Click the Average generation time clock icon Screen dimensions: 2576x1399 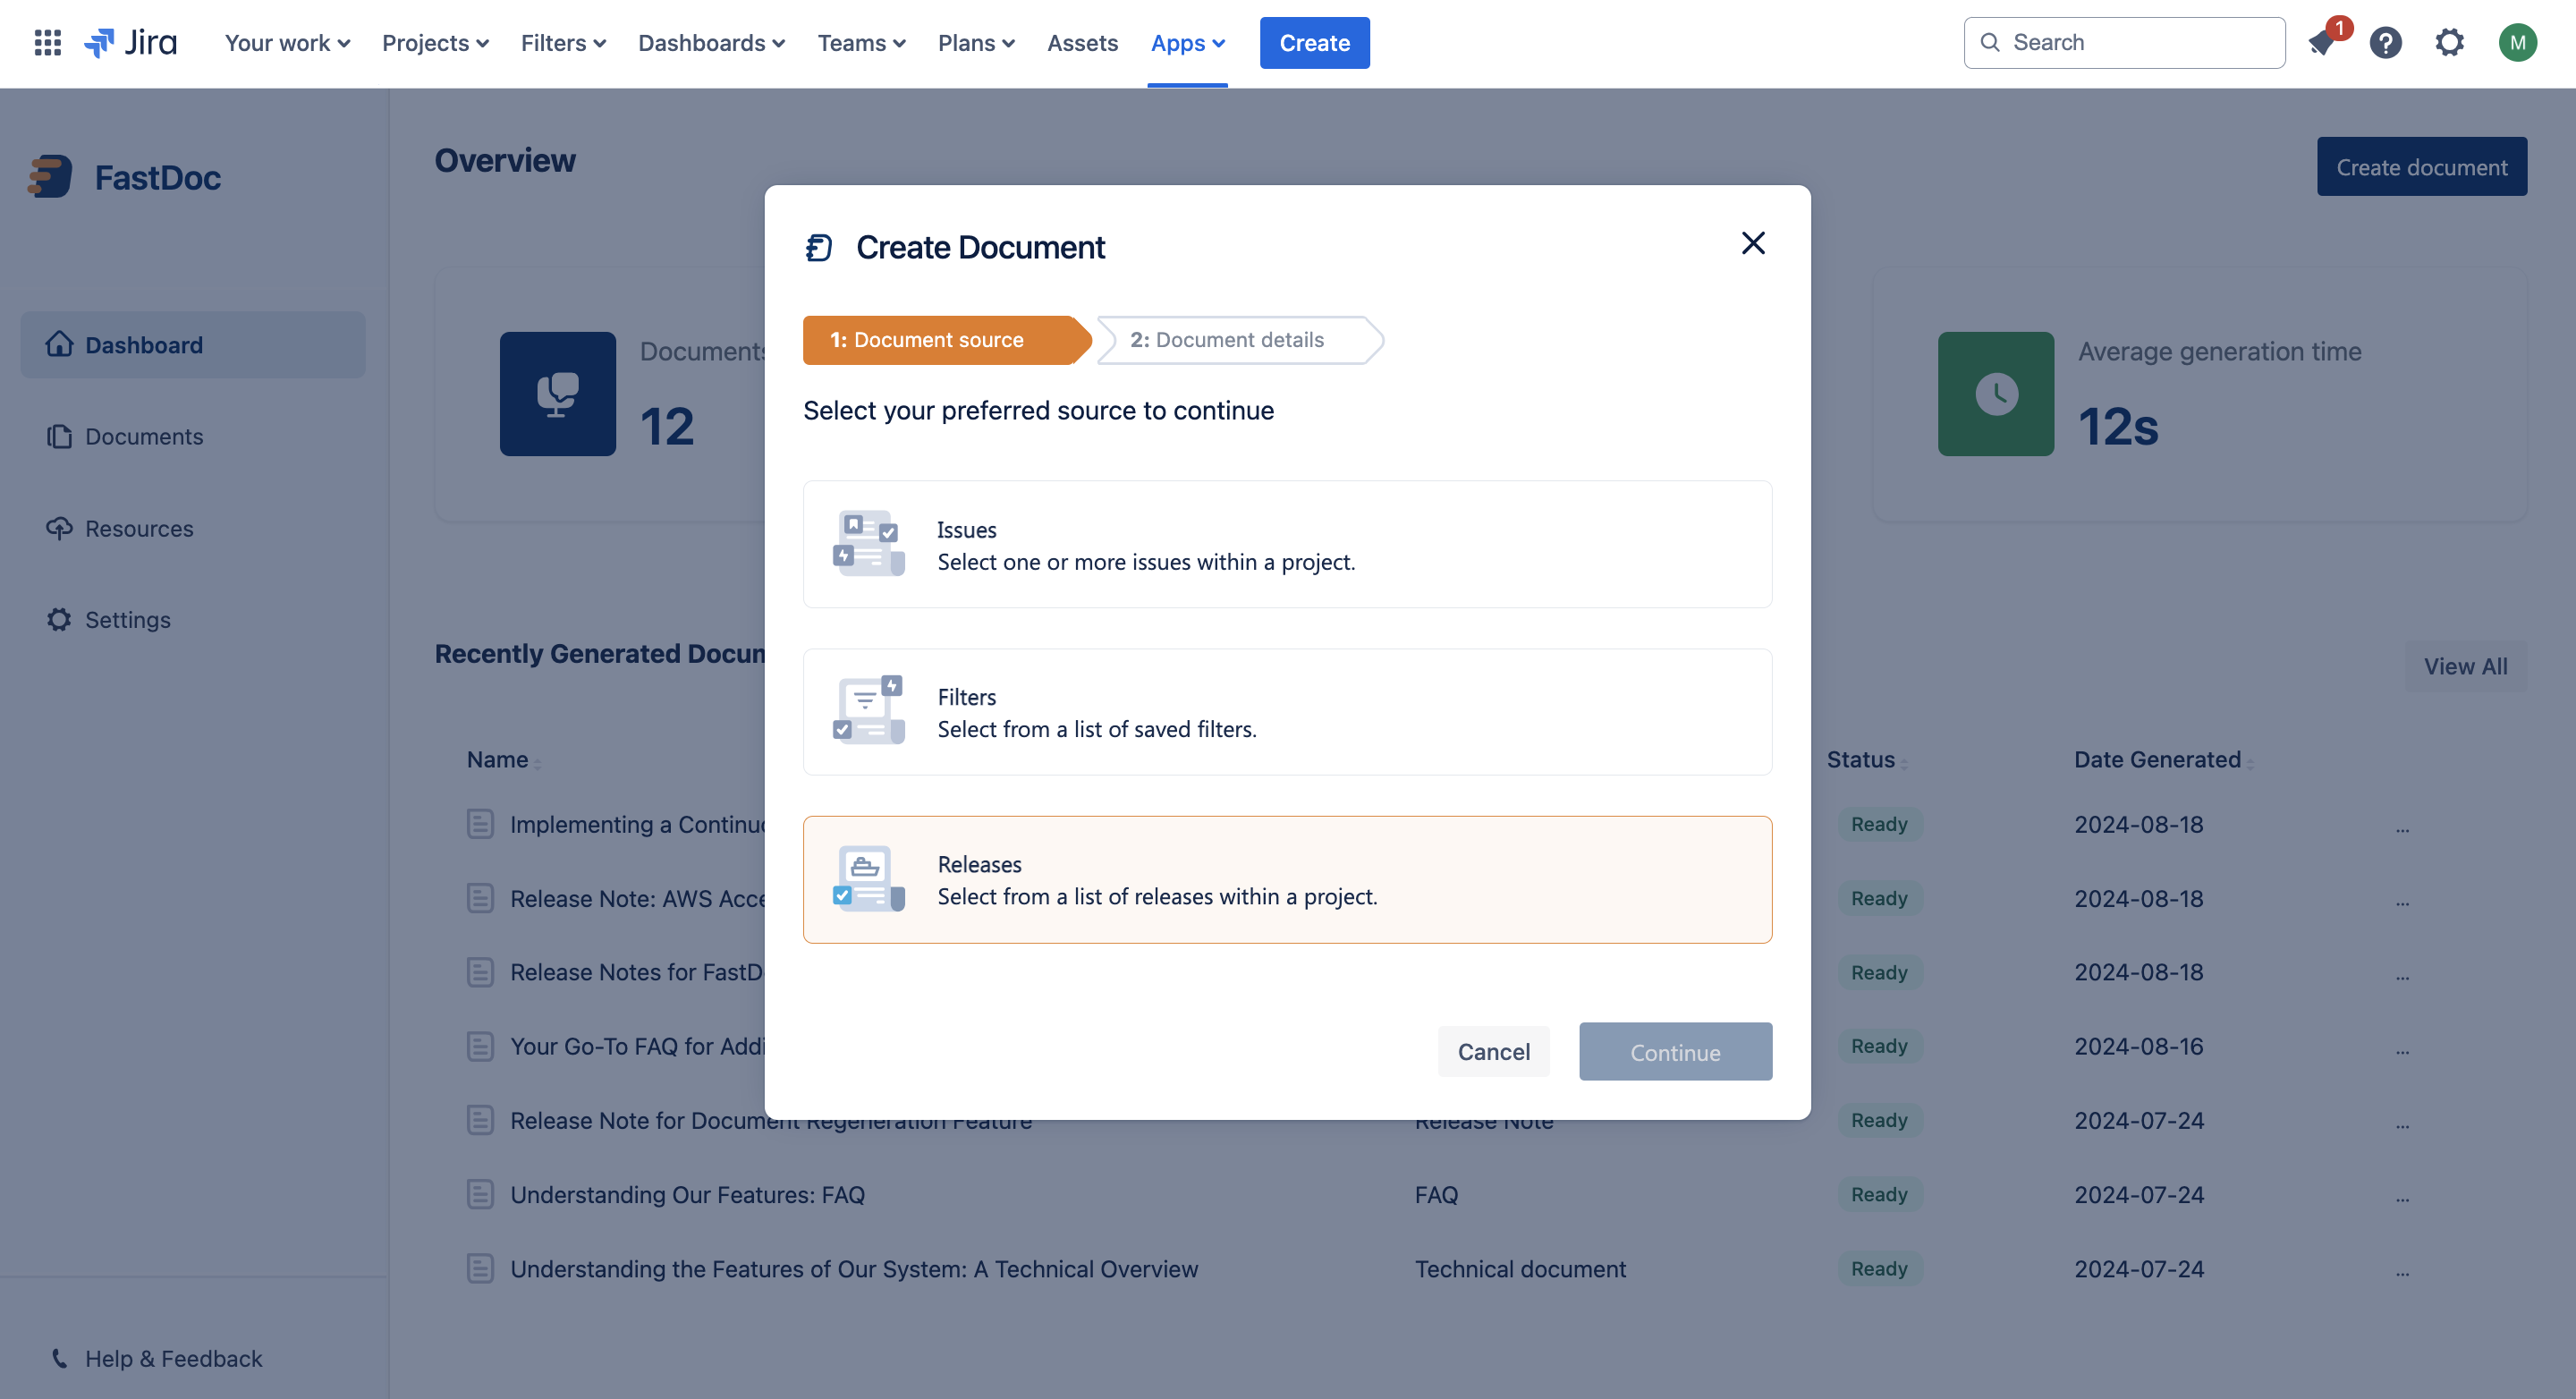[1996, 394]
